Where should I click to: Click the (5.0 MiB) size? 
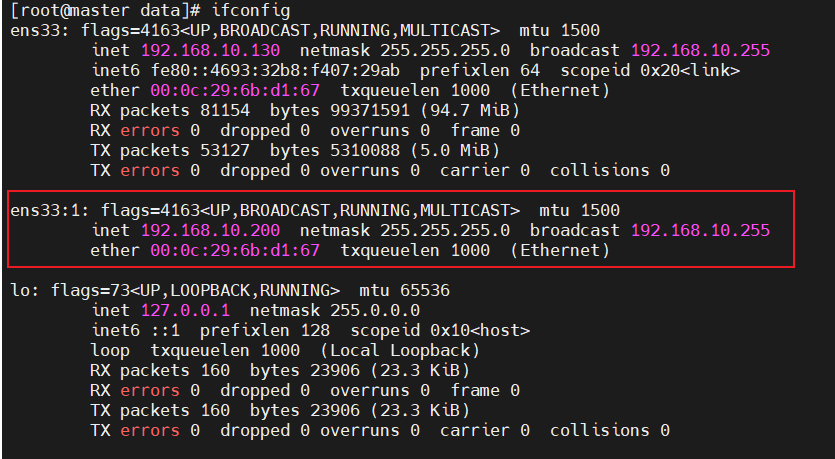455,151
